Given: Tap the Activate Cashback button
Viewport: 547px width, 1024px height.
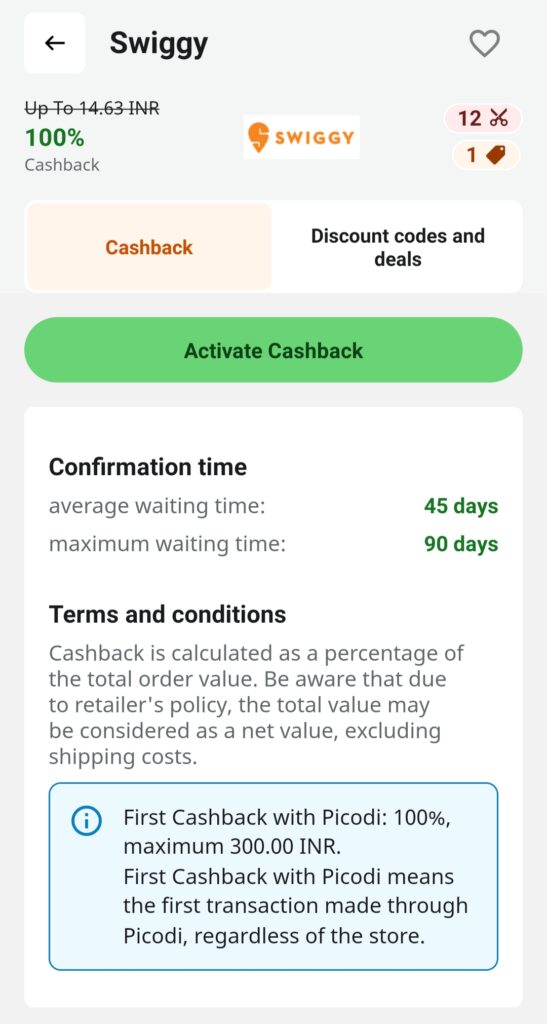Looking at the screenshot, I should click(274, 350).
